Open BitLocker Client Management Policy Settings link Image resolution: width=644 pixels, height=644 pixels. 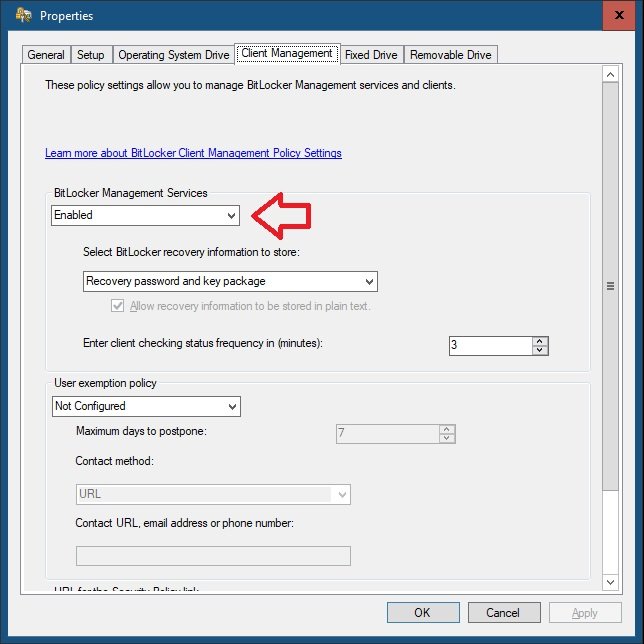point(193,153)
